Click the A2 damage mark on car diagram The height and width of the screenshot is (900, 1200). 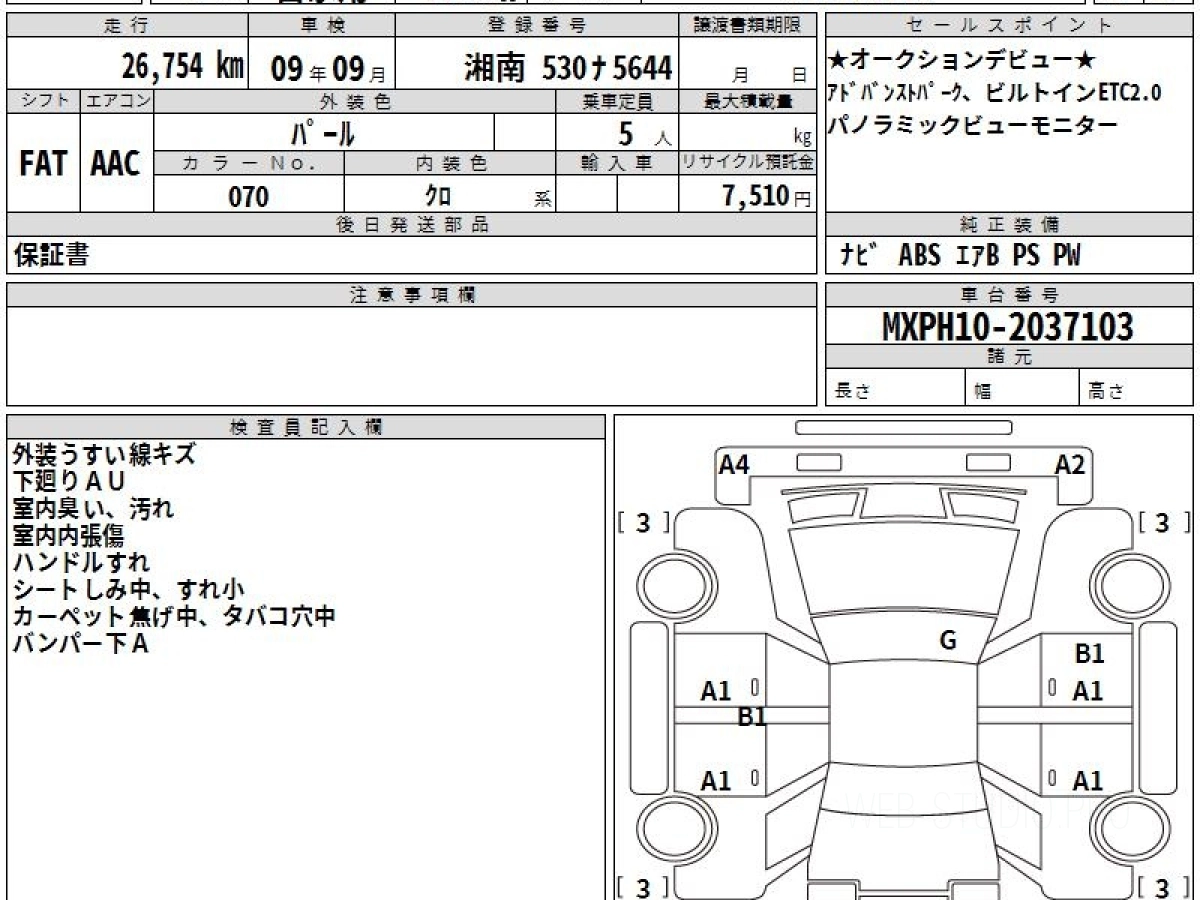(x=1070, y=464)
